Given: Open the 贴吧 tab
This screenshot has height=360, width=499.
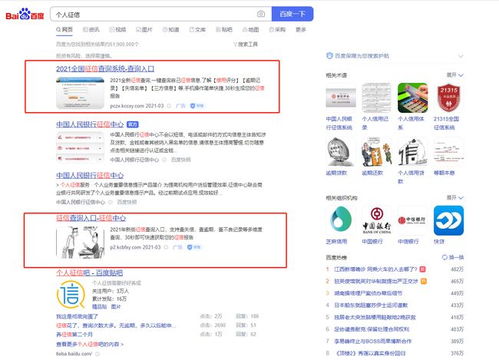Looking at the screenshot, I should point(224,30).
